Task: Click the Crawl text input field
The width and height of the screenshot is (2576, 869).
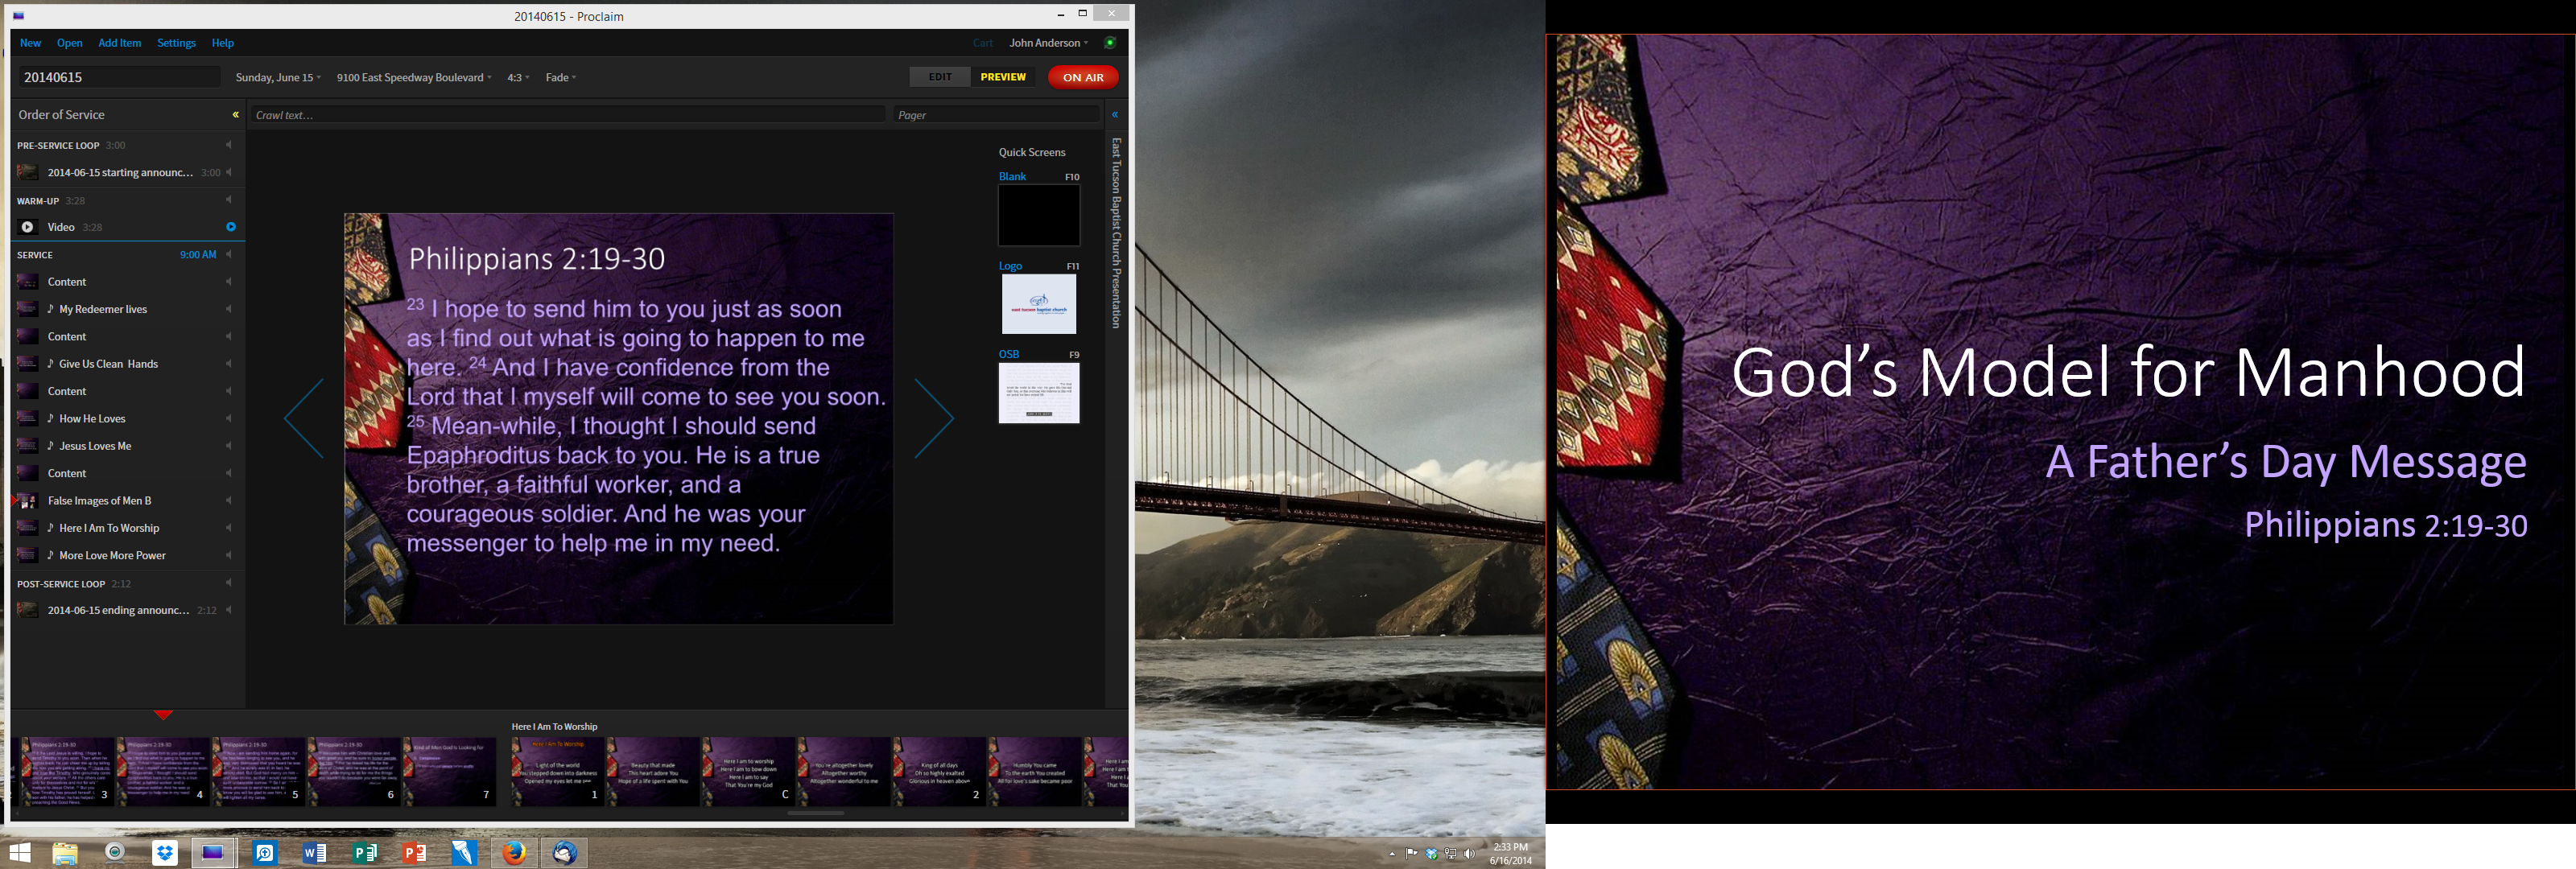Action: coord(567,115)
